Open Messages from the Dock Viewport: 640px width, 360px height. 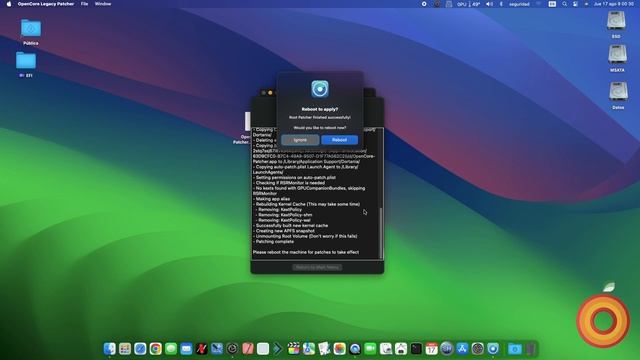[171, 349]
